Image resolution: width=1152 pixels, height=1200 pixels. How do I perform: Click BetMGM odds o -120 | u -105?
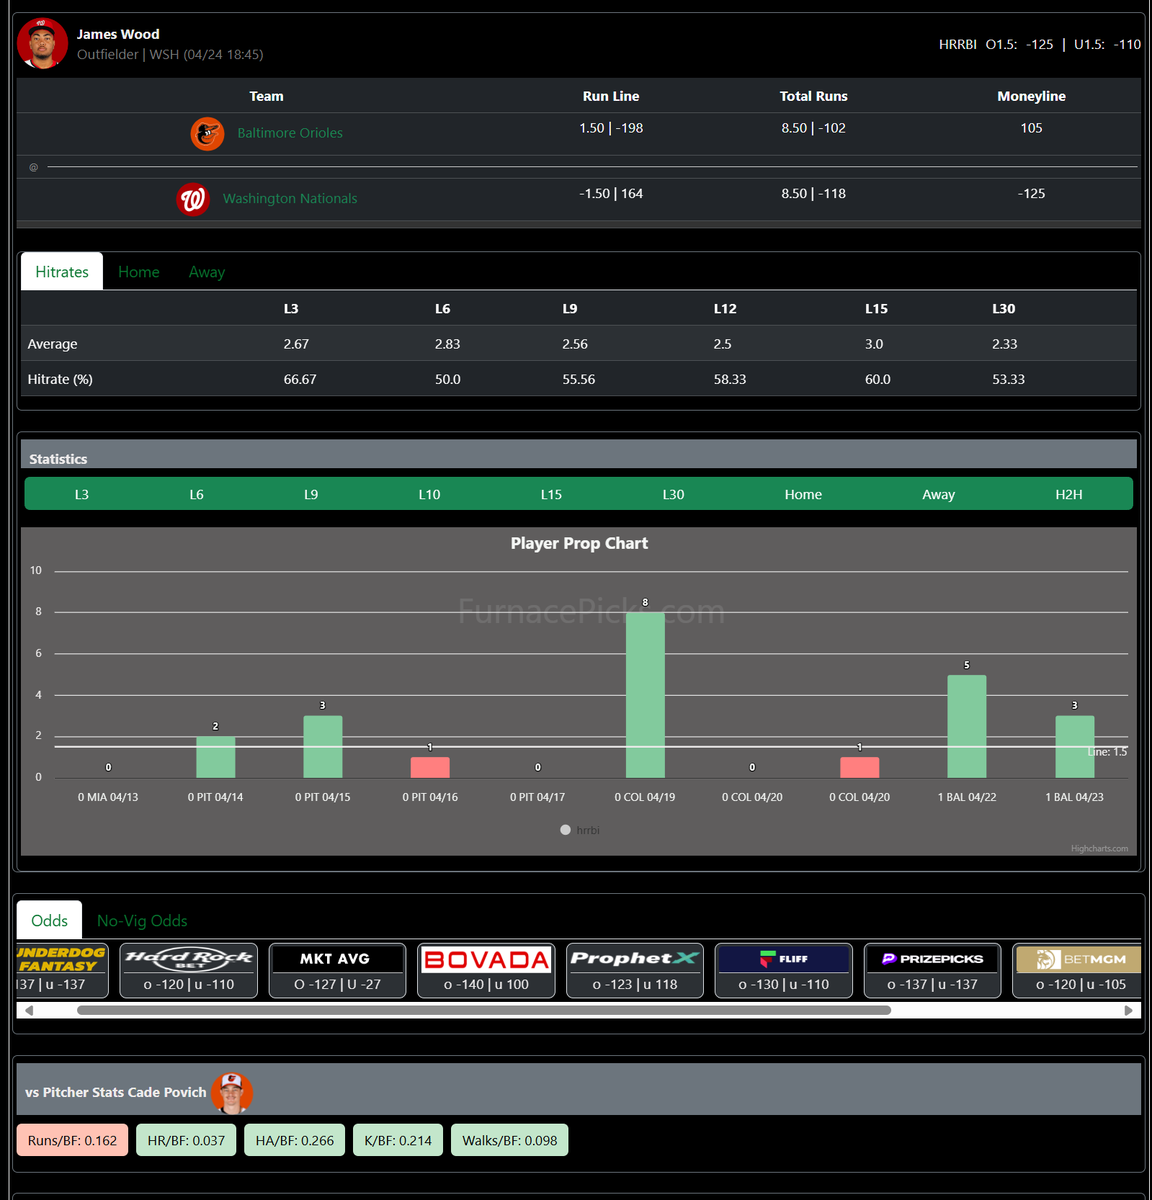(x=1081, y=985)
